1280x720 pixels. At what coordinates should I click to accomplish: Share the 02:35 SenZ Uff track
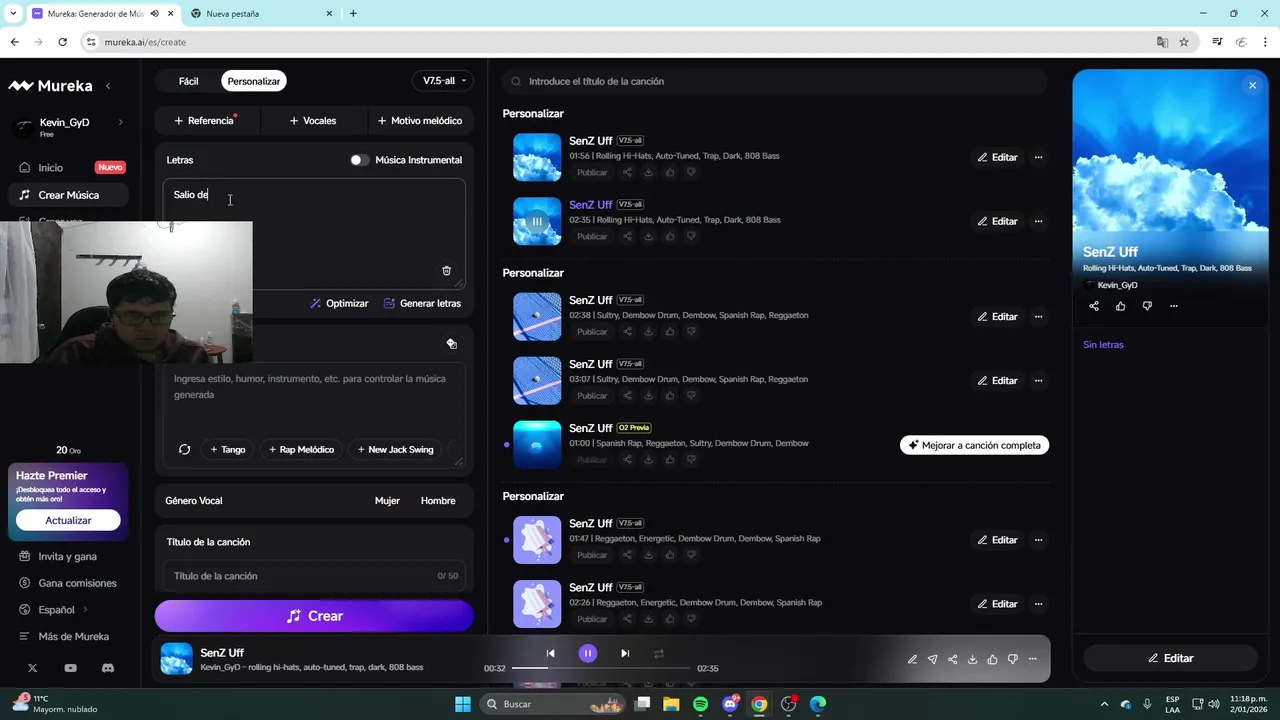click(x=627, y=236)
